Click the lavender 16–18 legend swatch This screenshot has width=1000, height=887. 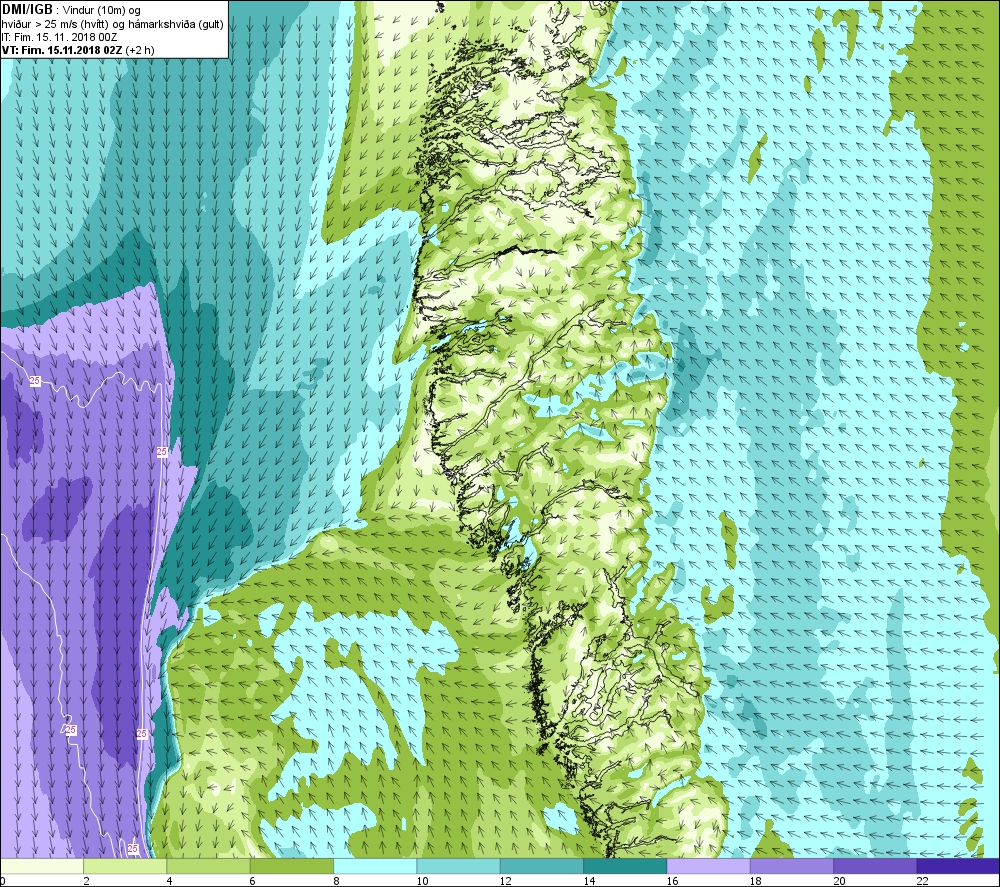click(x=709, y=866)
